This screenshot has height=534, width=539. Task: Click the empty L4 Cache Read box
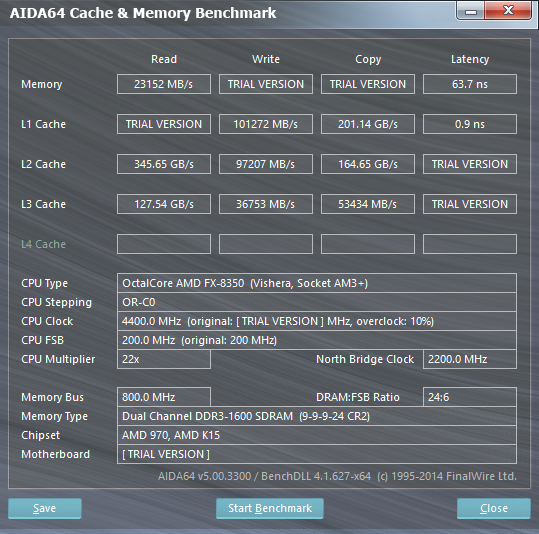164,244
